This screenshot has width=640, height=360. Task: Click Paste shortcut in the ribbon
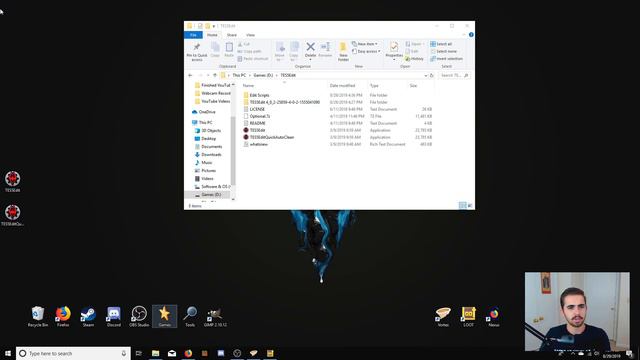pyautogui.click(x=253, y=59)
